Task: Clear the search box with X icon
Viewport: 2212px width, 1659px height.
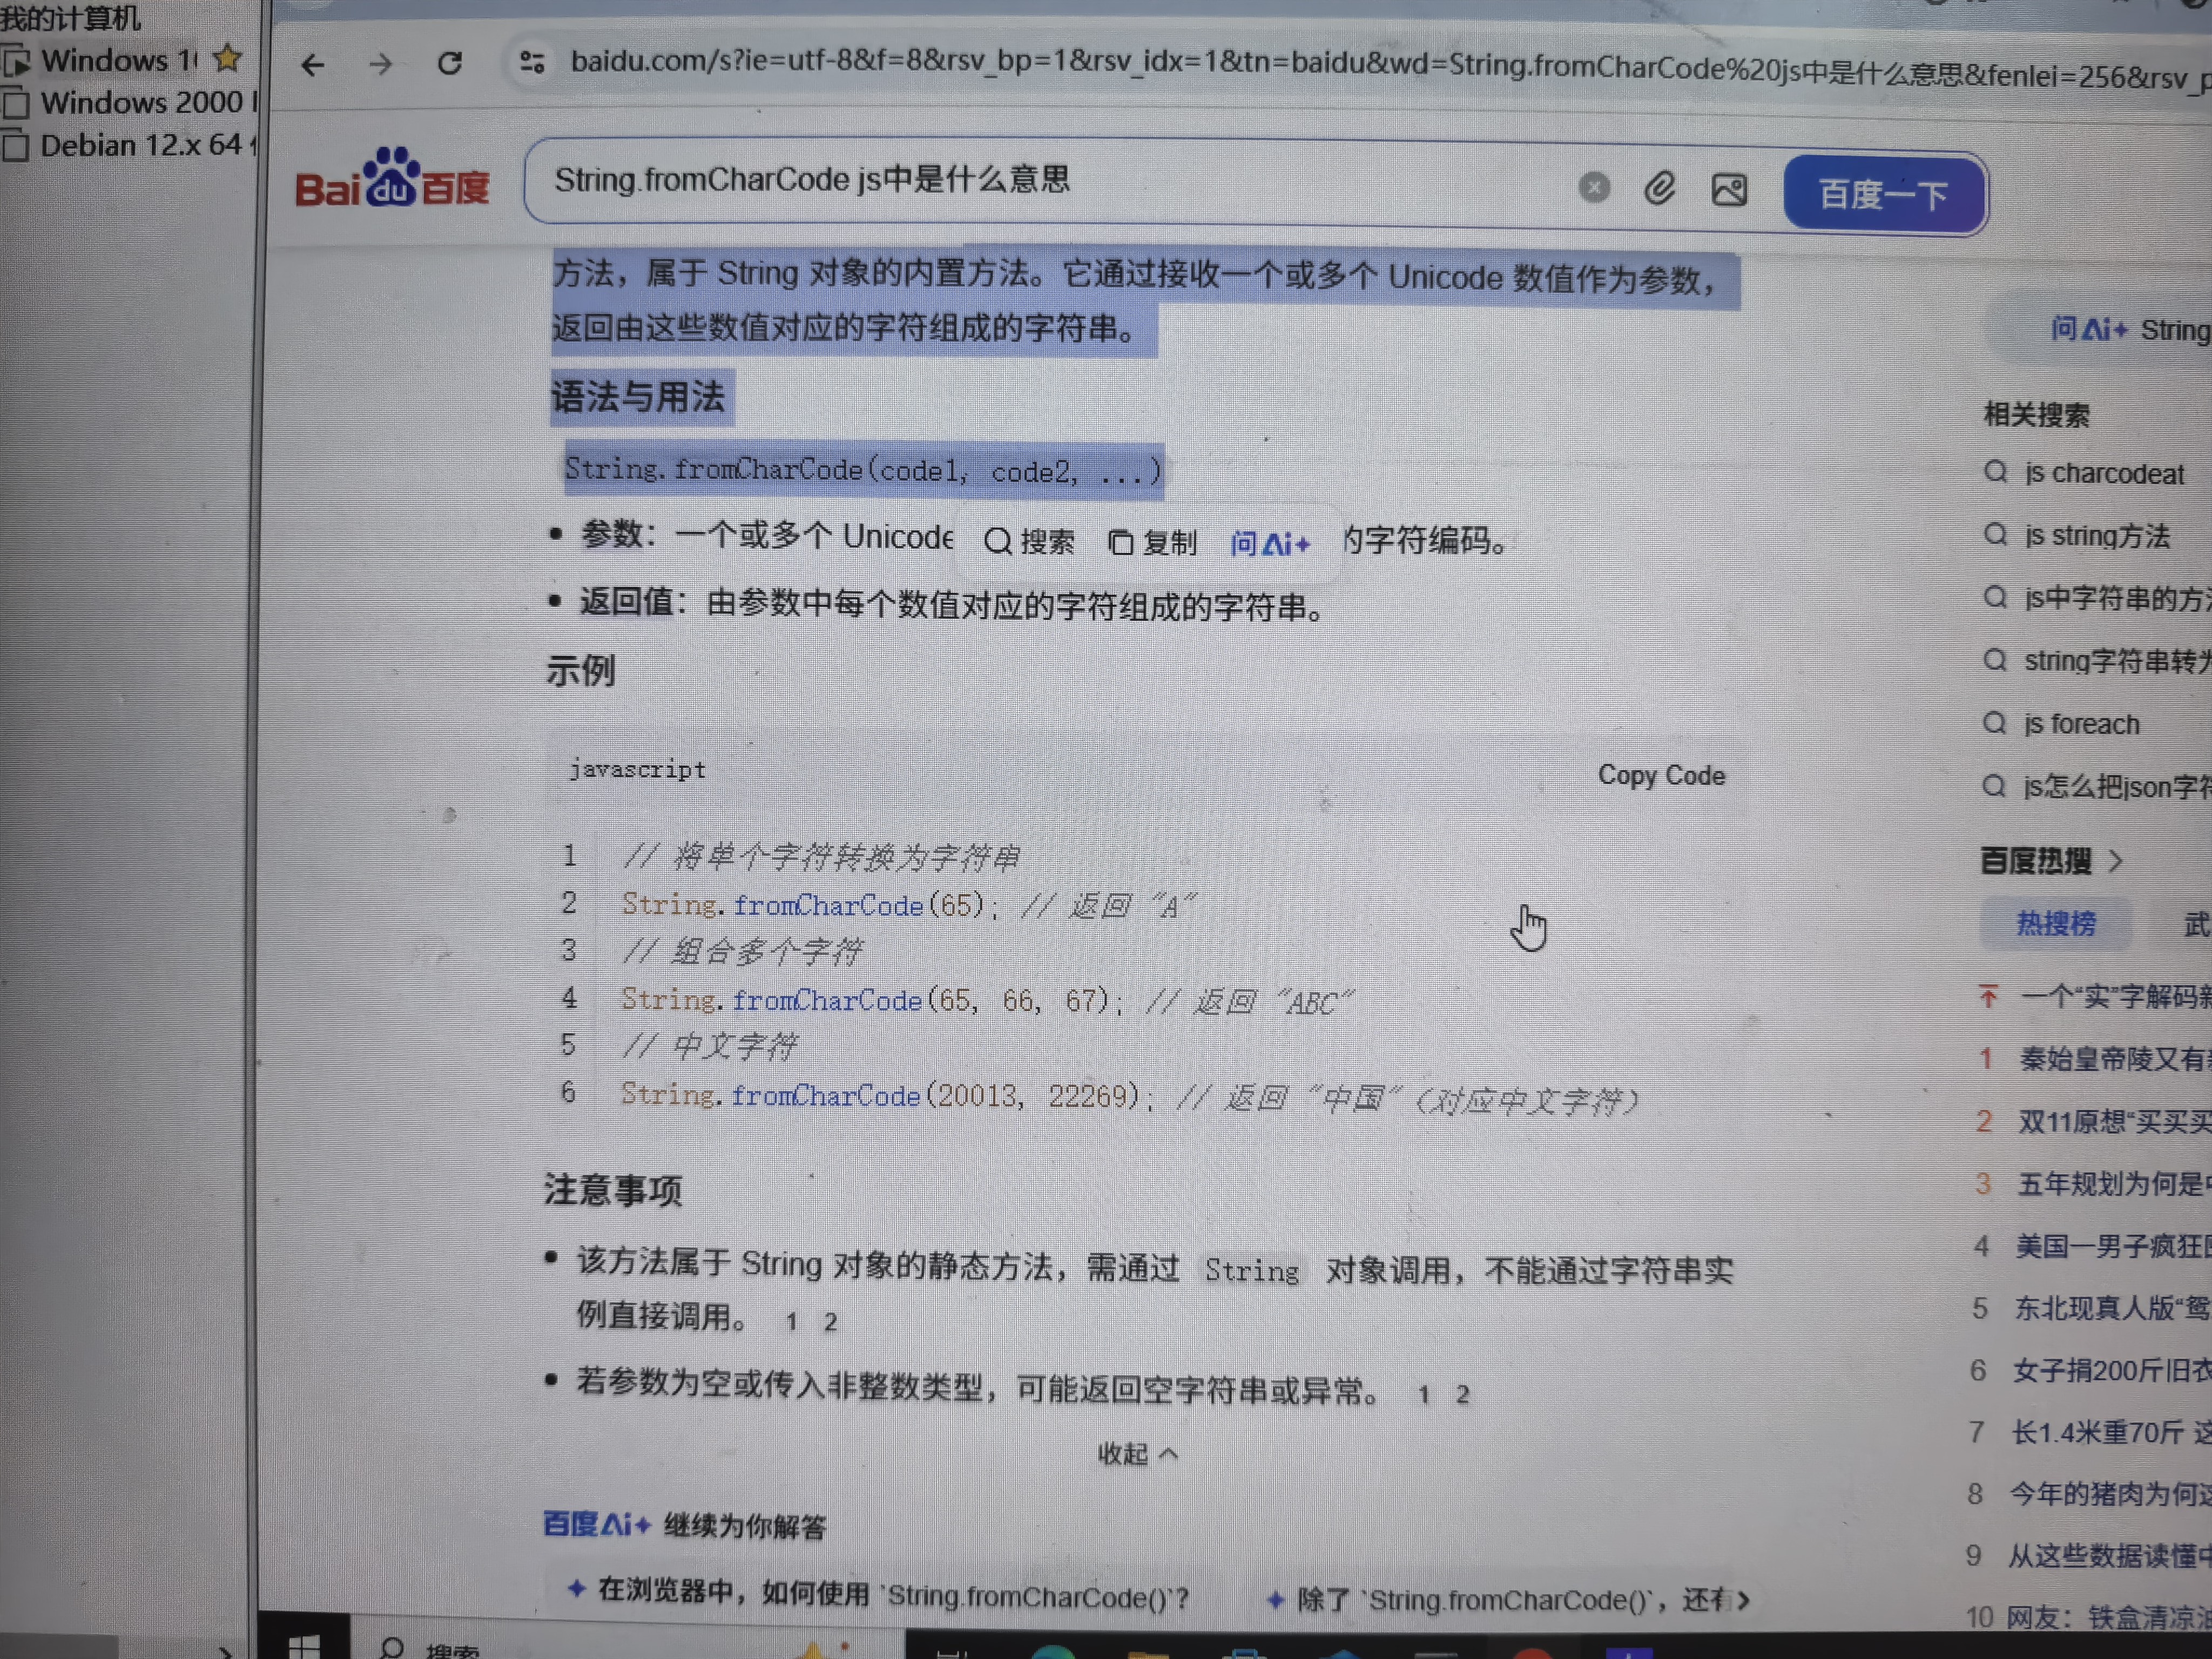Action: coord(1594,187)
